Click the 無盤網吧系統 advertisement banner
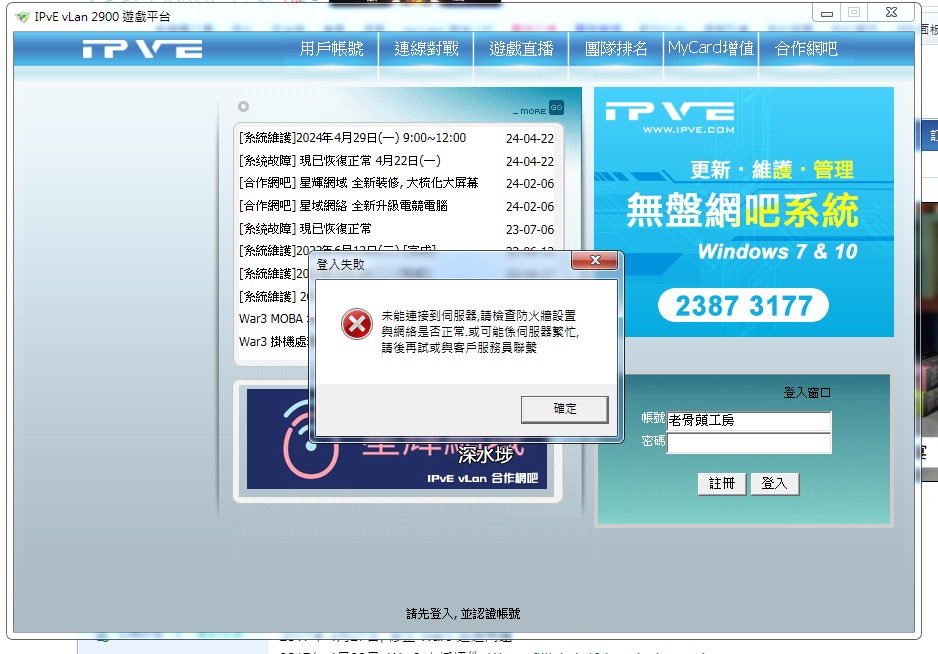 click(x=744, y=212)
